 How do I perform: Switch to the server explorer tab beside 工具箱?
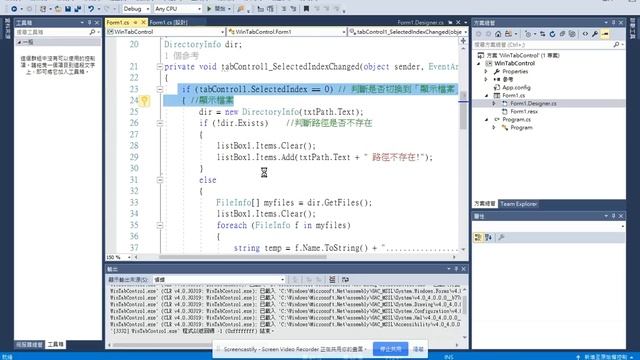(x=29, y=344)
